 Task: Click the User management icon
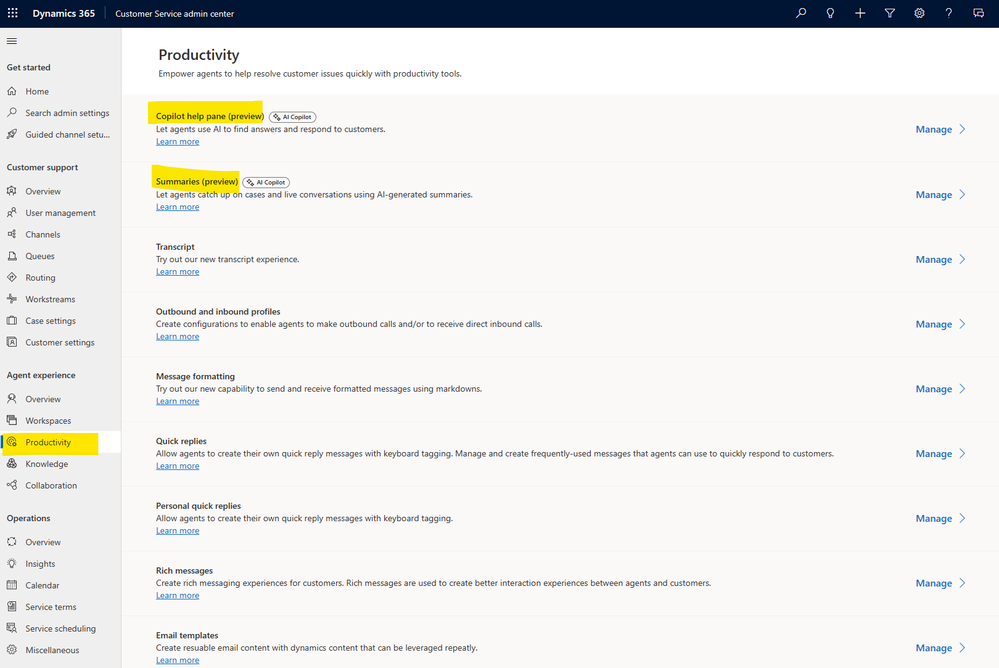(x=11, y=212)
